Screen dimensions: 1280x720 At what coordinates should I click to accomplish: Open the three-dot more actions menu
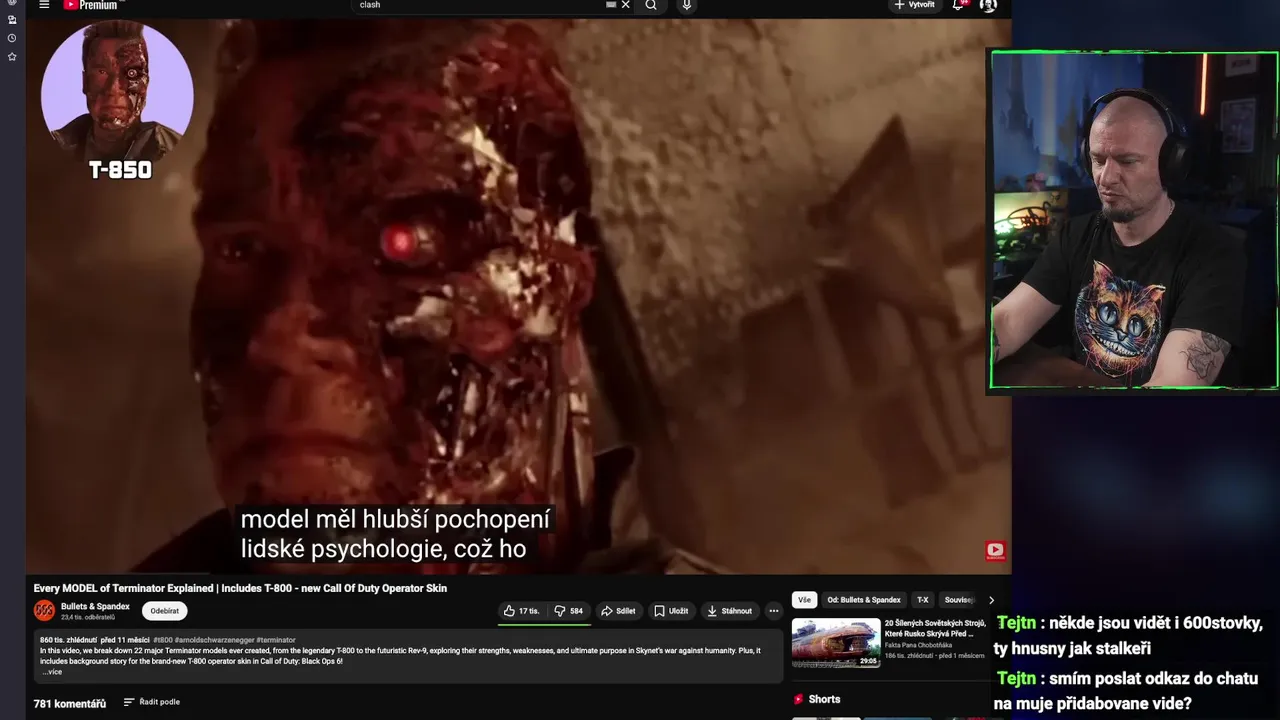point(773,611)
